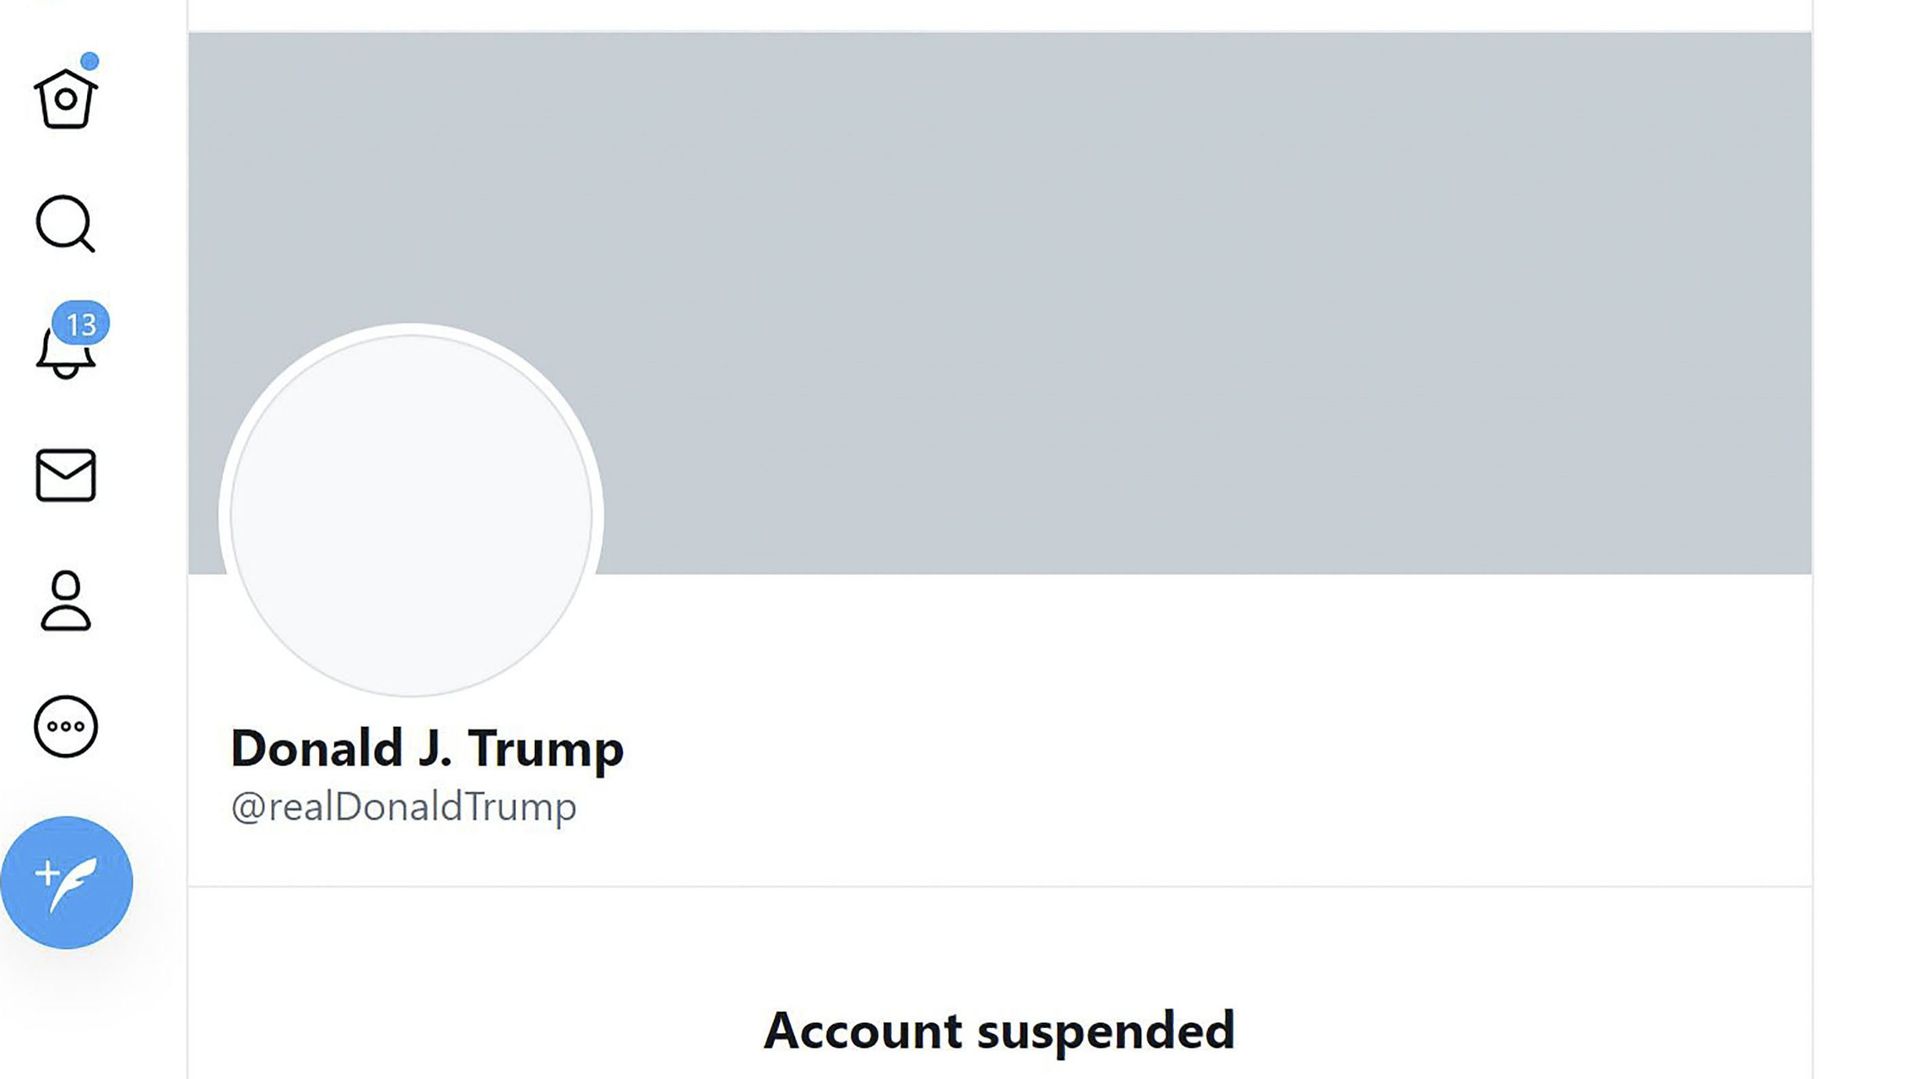The height and width of the screenshot is (1079, 1920).
Task: Click the Account suspended heading
Action: click(999, 1031)
